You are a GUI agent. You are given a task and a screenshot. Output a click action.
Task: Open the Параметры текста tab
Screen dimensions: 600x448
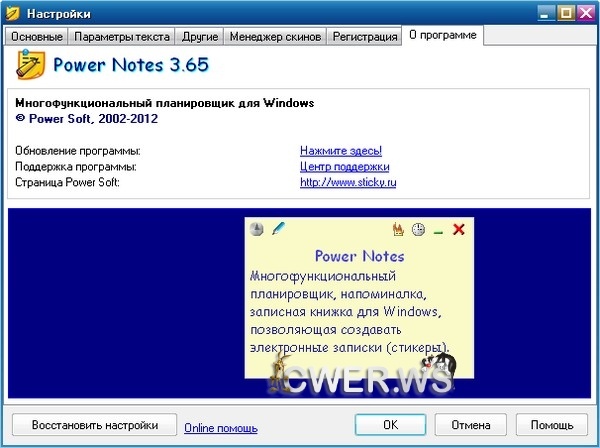pos(124,37)
